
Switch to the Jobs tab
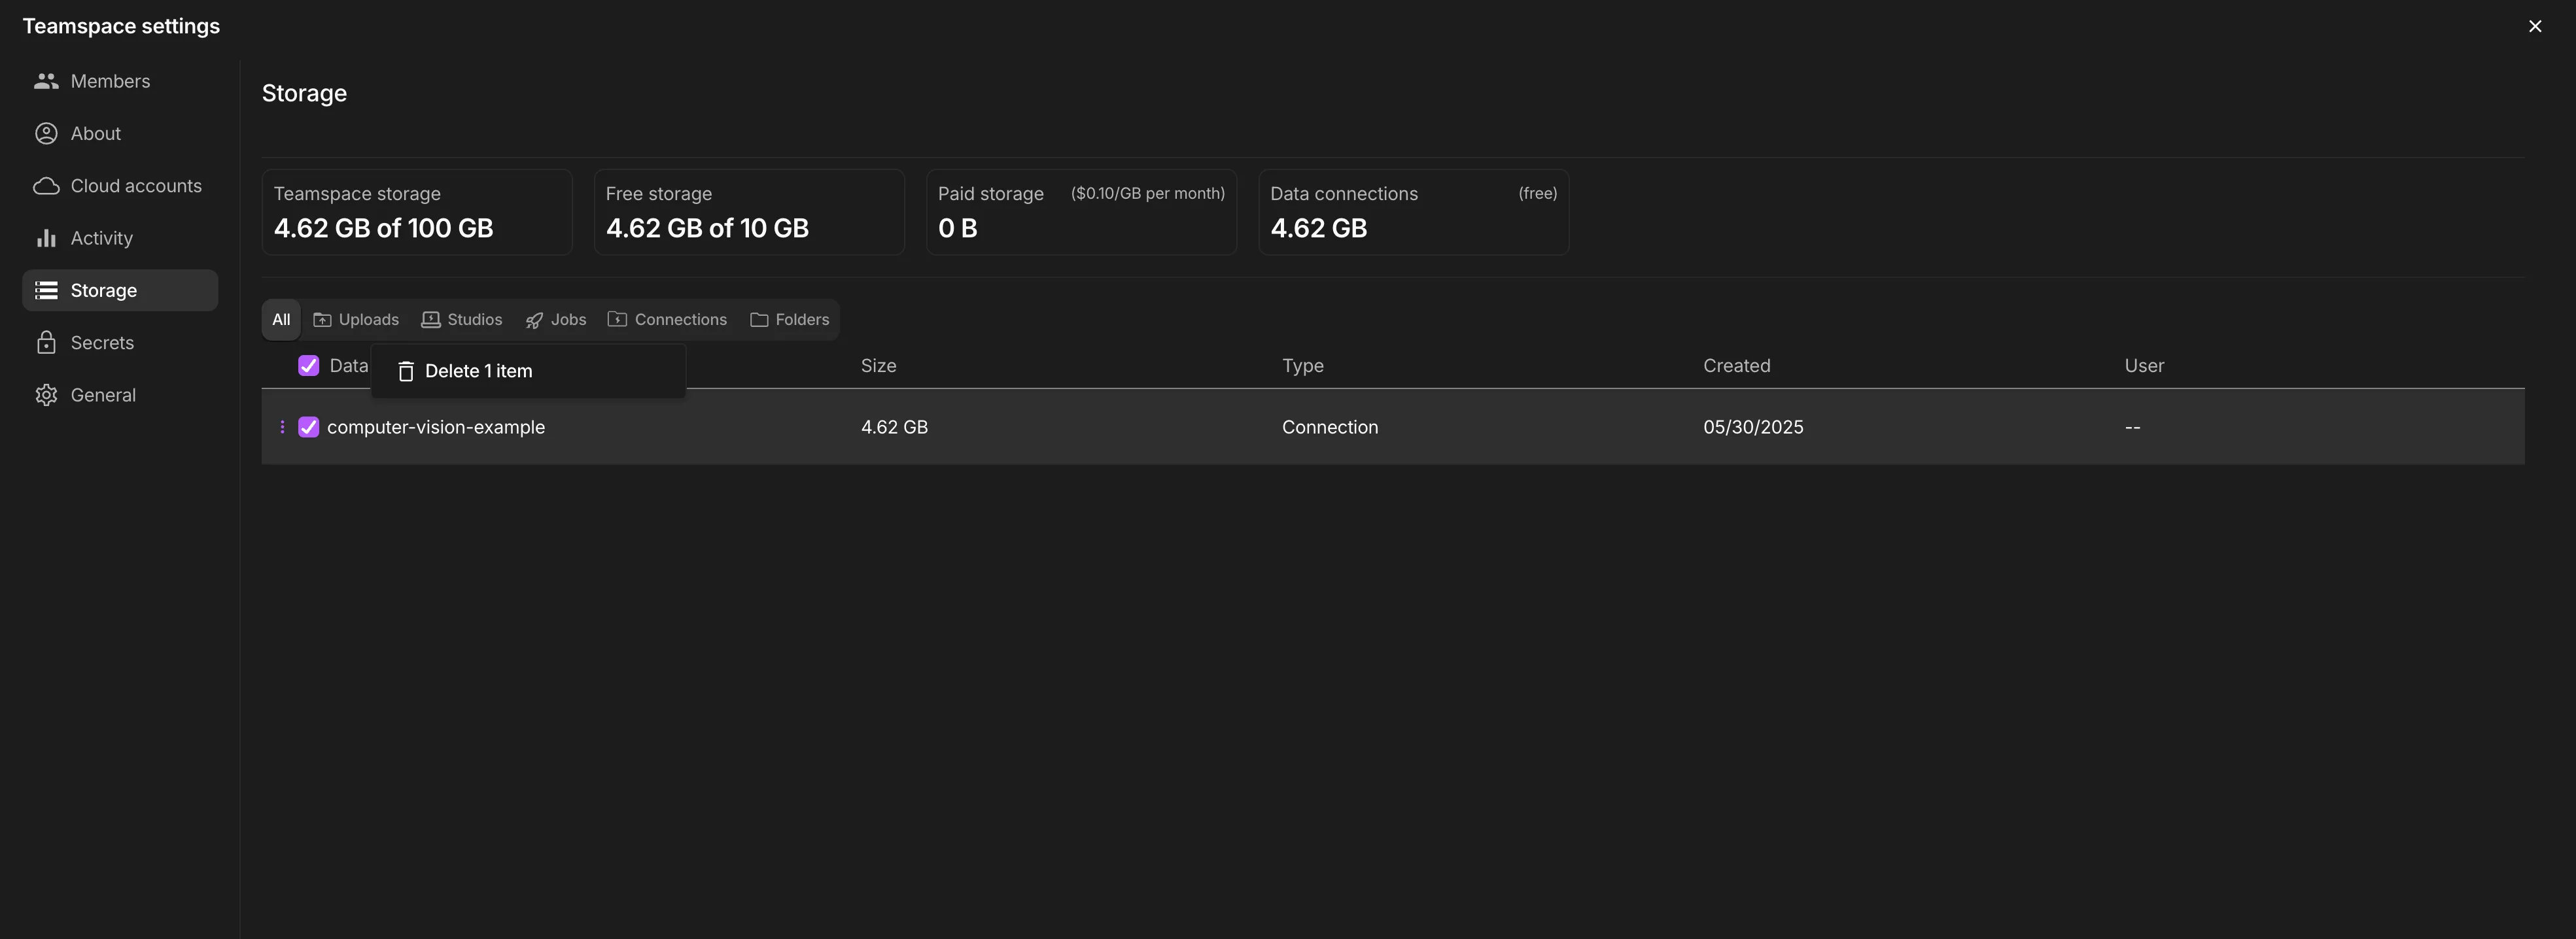(x=556, y=320)
